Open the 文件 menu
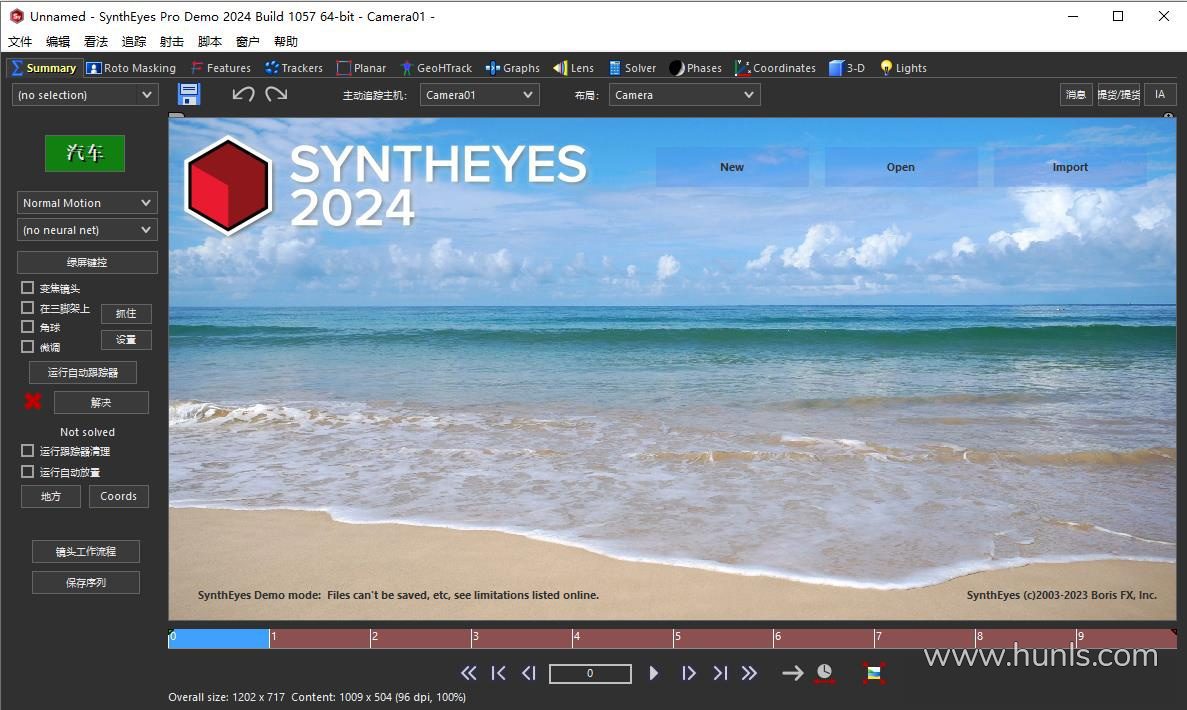This screenshot has height=710, width=1187. pyautogui.click(x=20, y=42)
